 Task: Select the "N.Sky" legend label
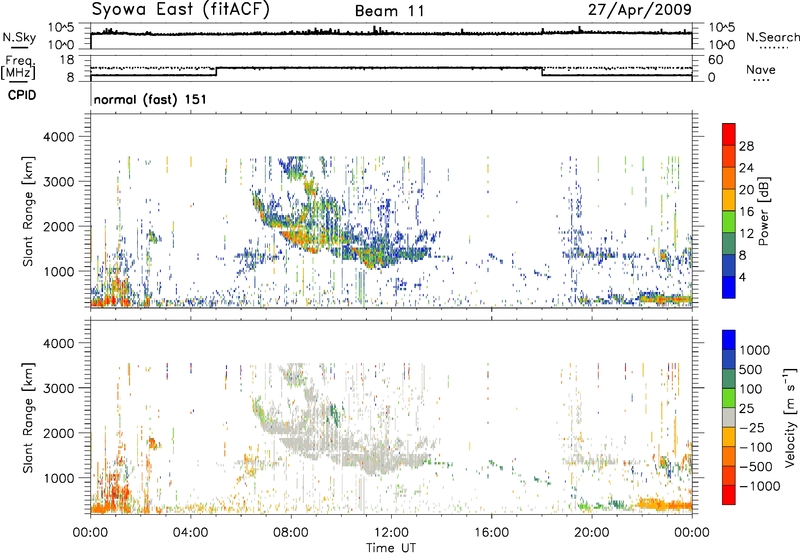coord(19,37)
